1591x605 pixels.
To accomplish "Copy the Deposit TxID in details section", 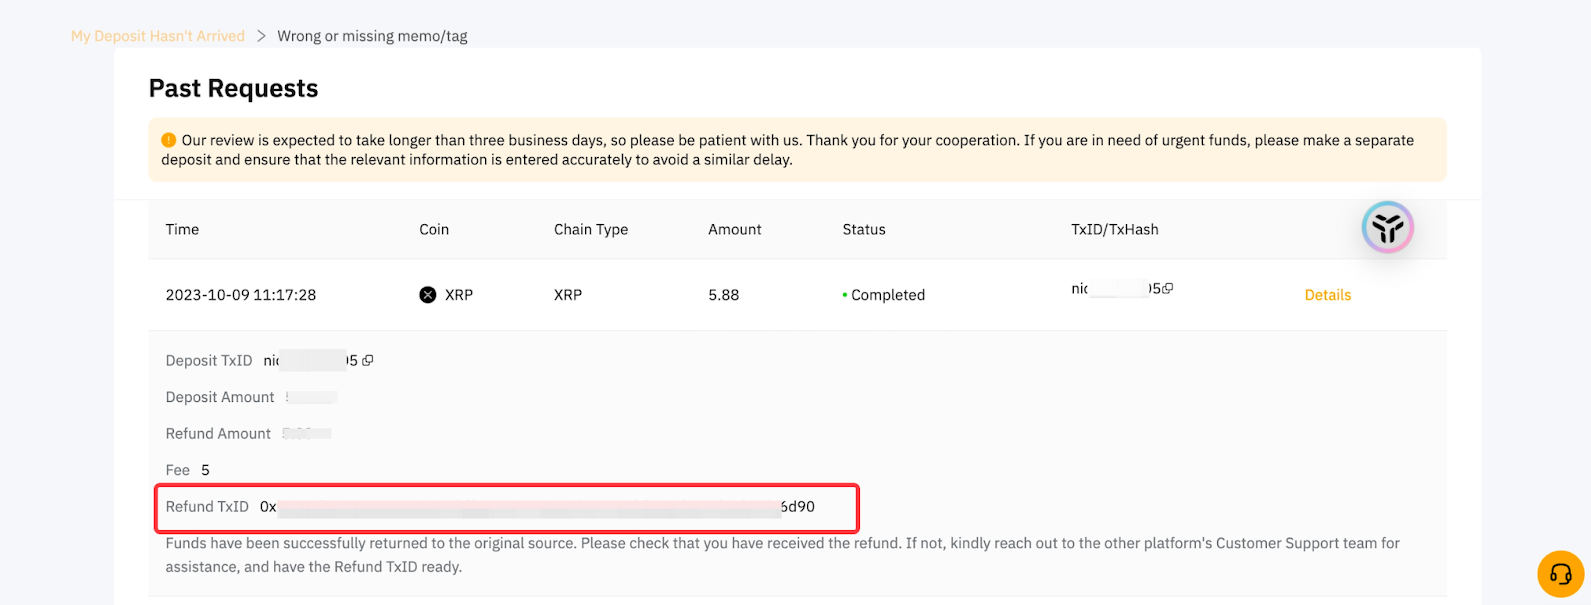I will (x=367, y=361).
